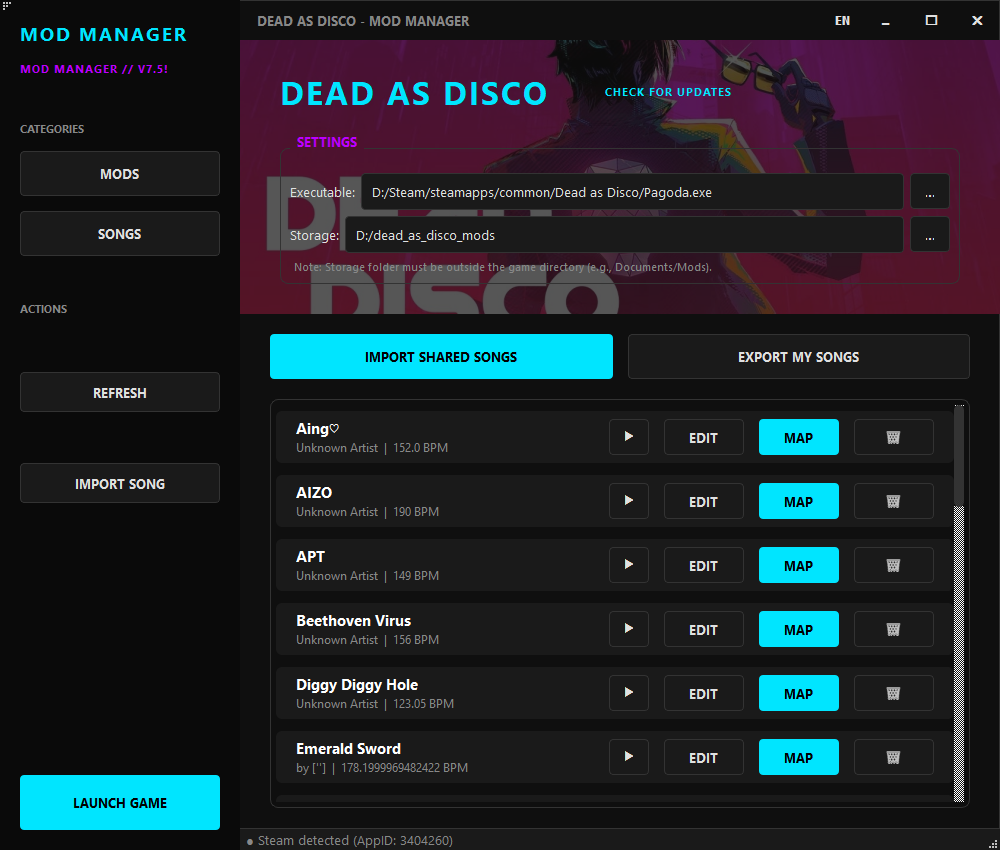
Task: Delete the Aing♡ song with trash icon
Action: coord(893,437)
